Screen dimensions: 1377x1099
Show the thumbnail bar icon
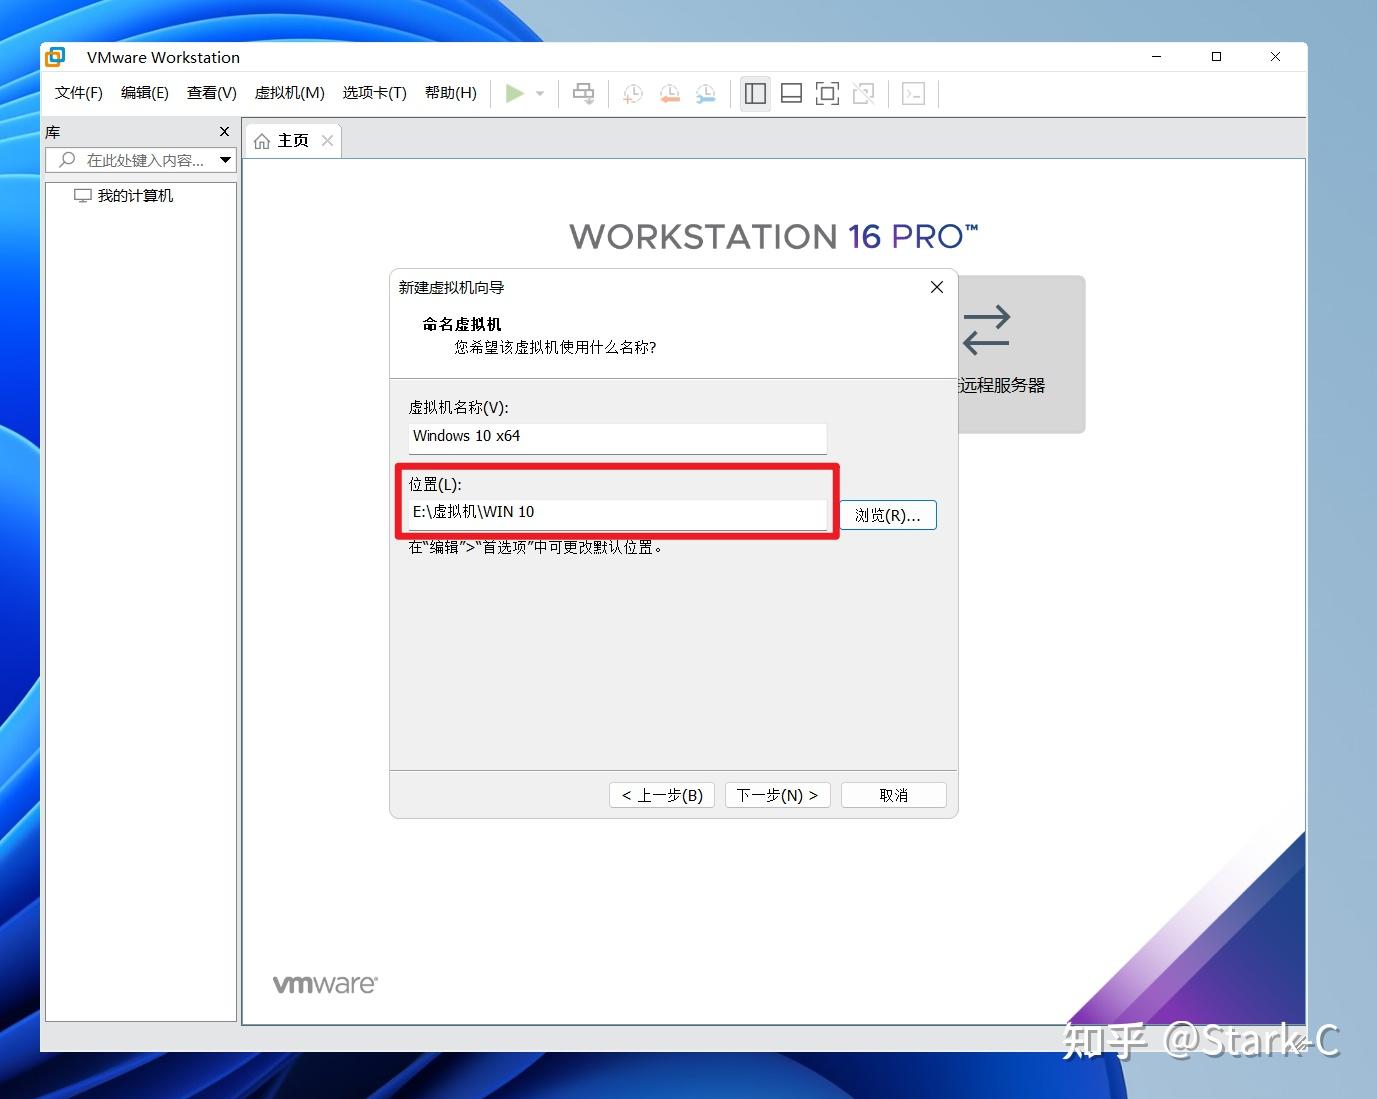tap(791, 93)
